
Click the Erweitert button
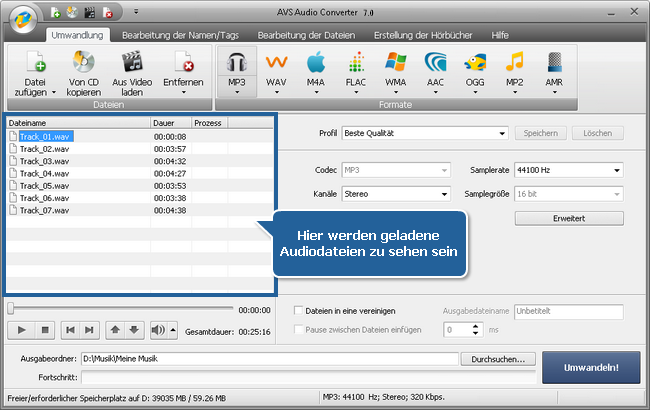[569, 217]
